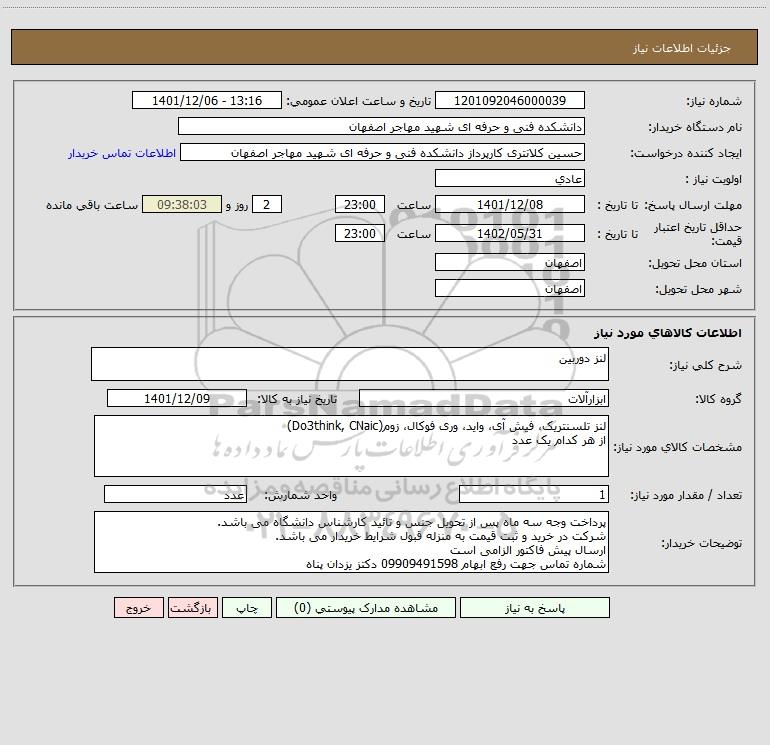Click the label استان محل تحویل
Screen dimensions: 770x745
[x=695, y=263]
